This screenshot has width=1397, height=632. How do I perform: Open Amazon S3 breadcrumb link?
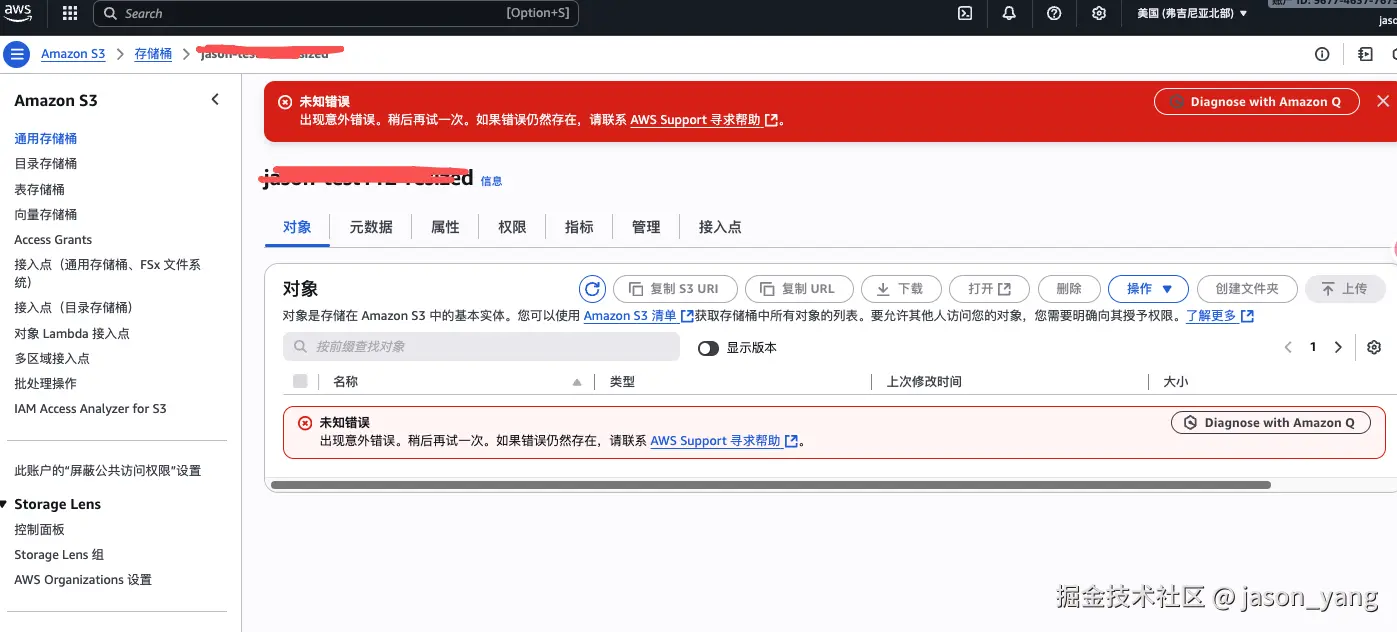(73, 54)
